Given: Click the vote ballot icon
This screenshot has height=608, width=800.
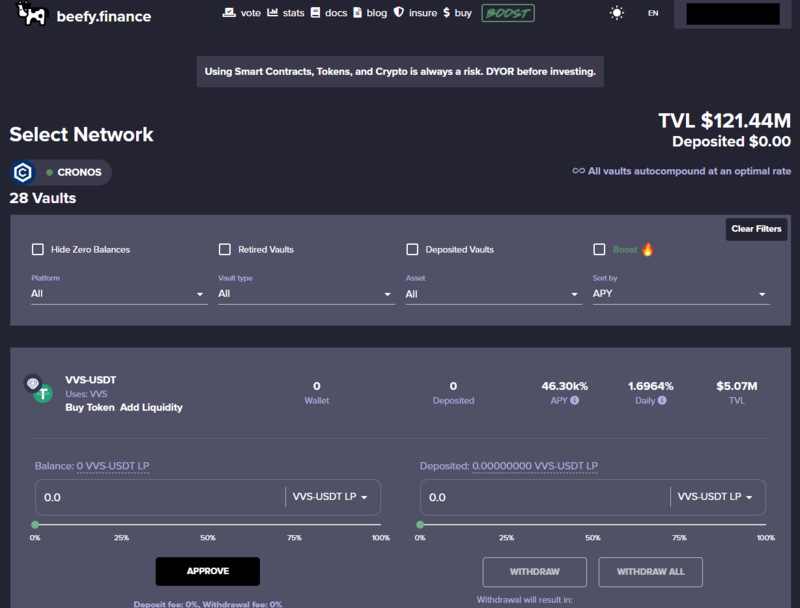Looking at the screenshot, I should 229,12.
